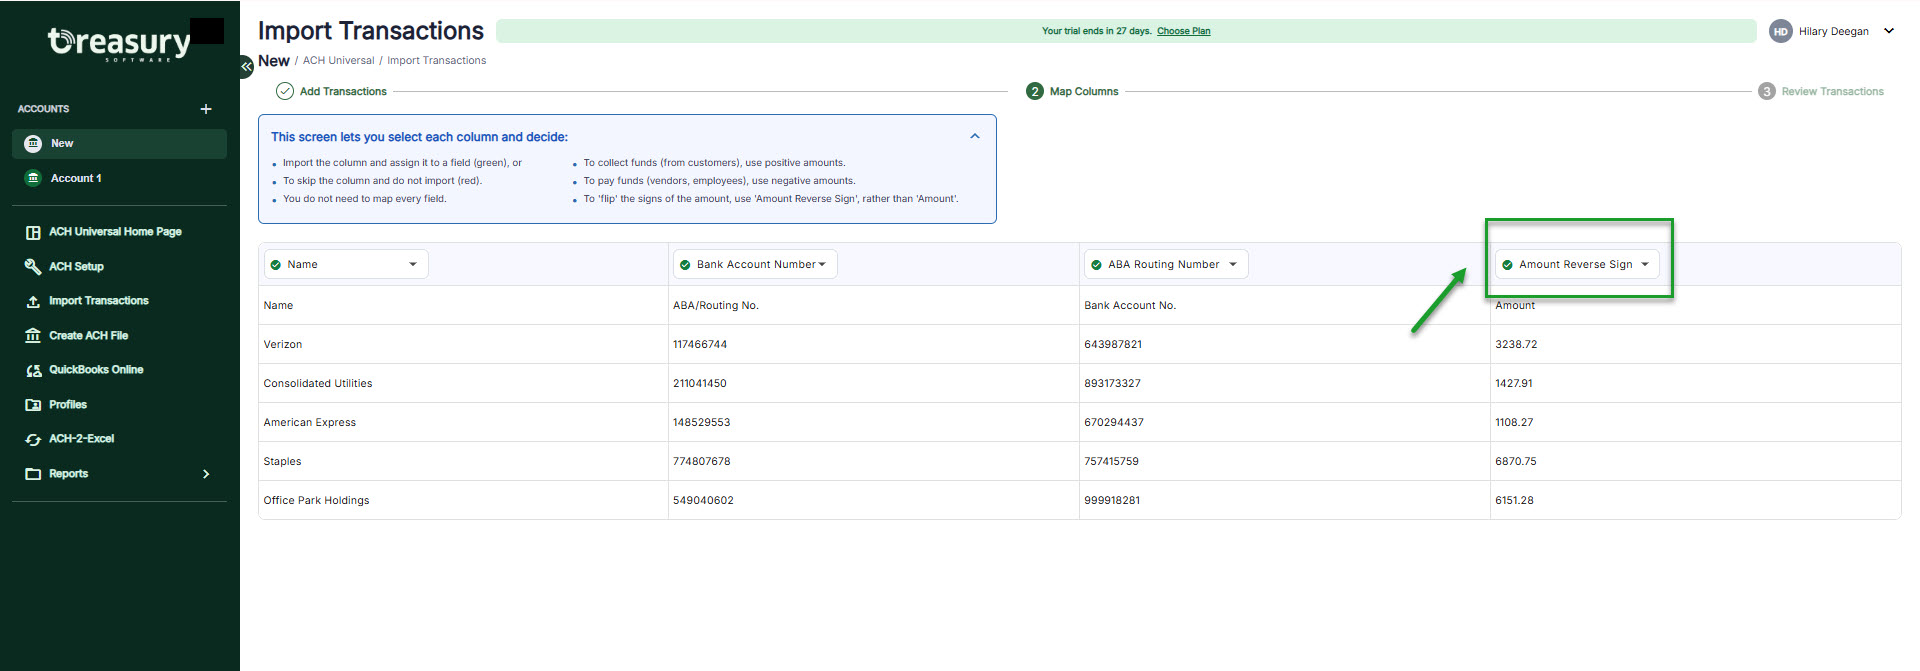Add a new account with plus icon
Image resolution: width=1920 pixels, height=671 pixels.
(x=206, y=109)
